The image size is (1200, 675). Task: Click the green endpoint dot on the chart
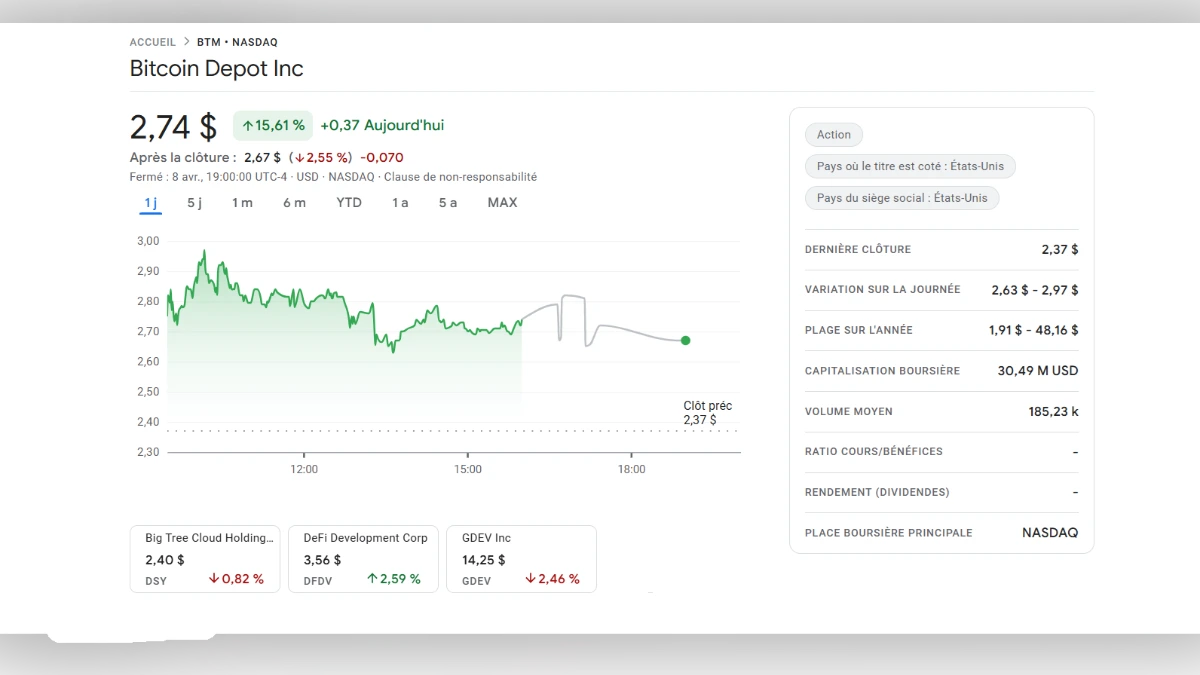[685, 340]
